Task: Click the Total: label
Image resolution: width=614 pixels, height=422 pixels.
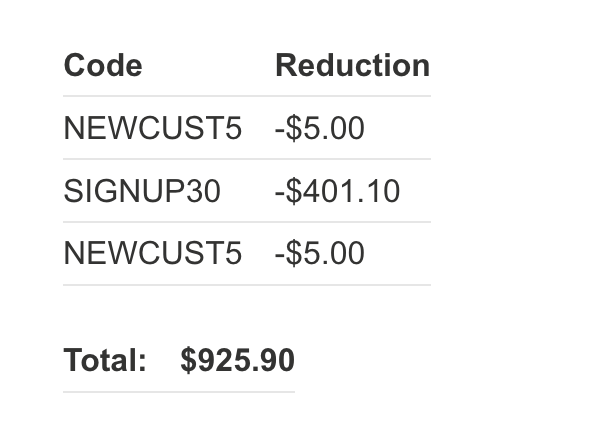Action: click(105, 360)
